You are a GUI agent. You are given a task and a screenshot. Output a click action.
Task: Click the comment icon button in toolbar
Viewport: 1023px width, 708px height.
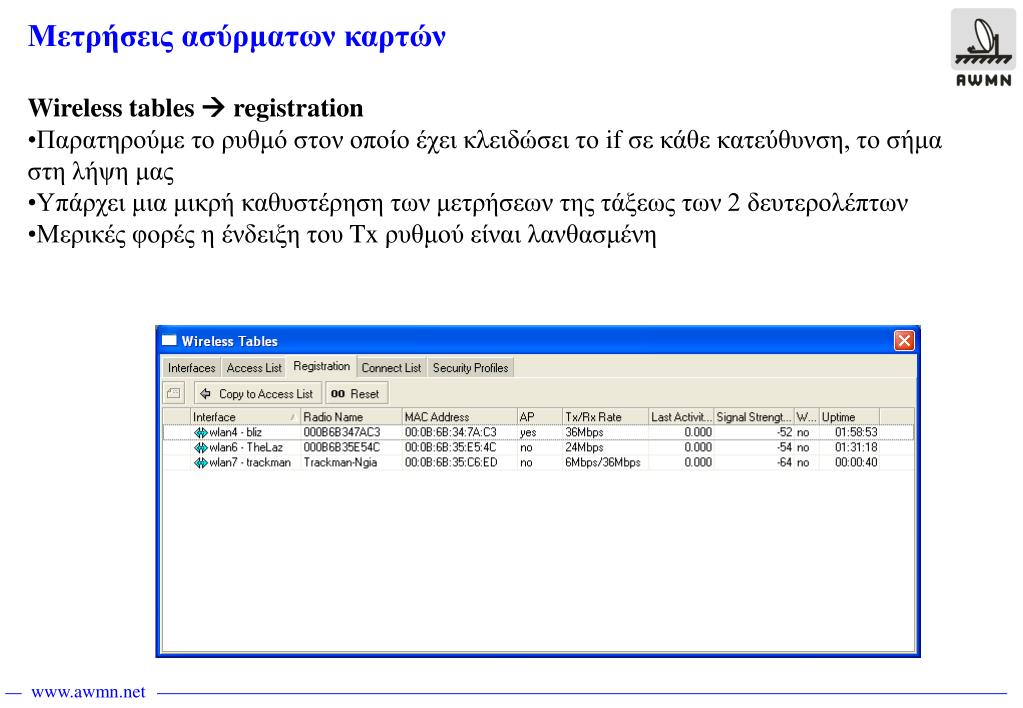pyautogui.click(x=174, y=393)
